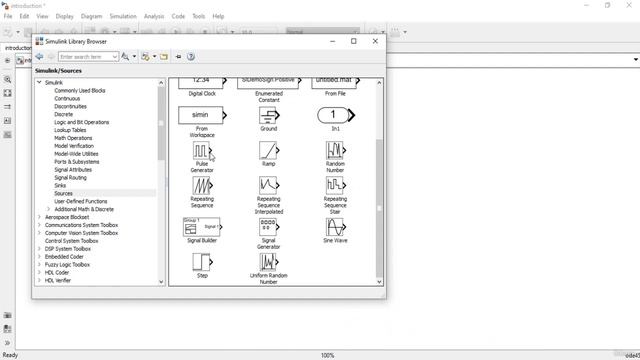The image size is (640, 360).
Task: Select the Pulse Generator block
Action: [x=202, y=151]
